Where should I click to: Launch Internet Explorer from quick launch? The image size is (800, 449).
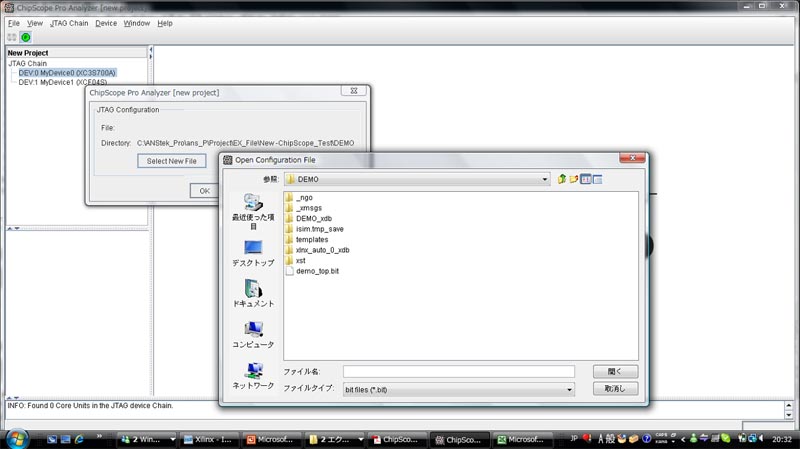pos(79,439)
